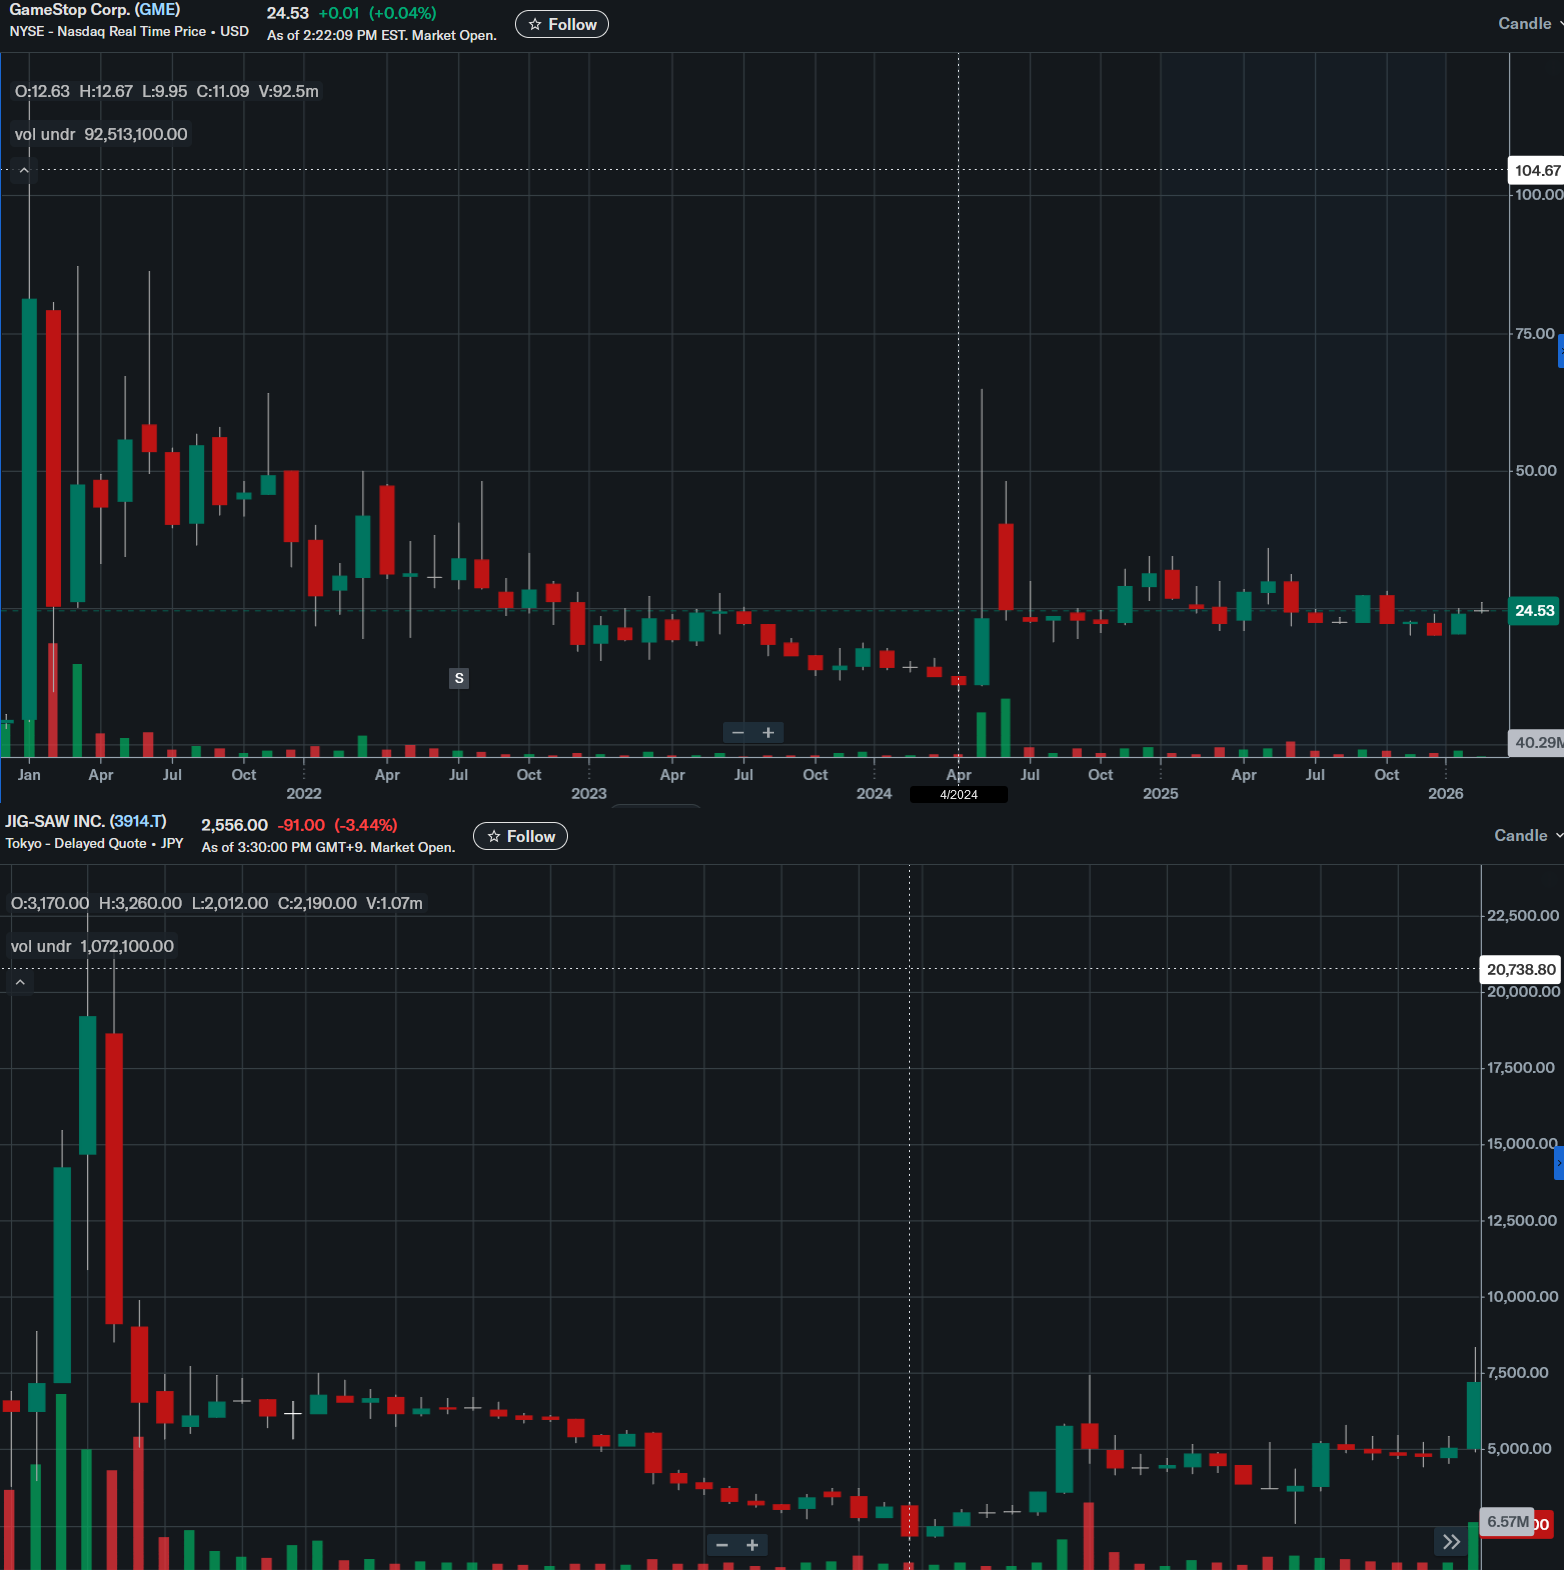Click the '(+0.04%)' percent change for GameStop
The image size is (1564, 1570).
403,13
